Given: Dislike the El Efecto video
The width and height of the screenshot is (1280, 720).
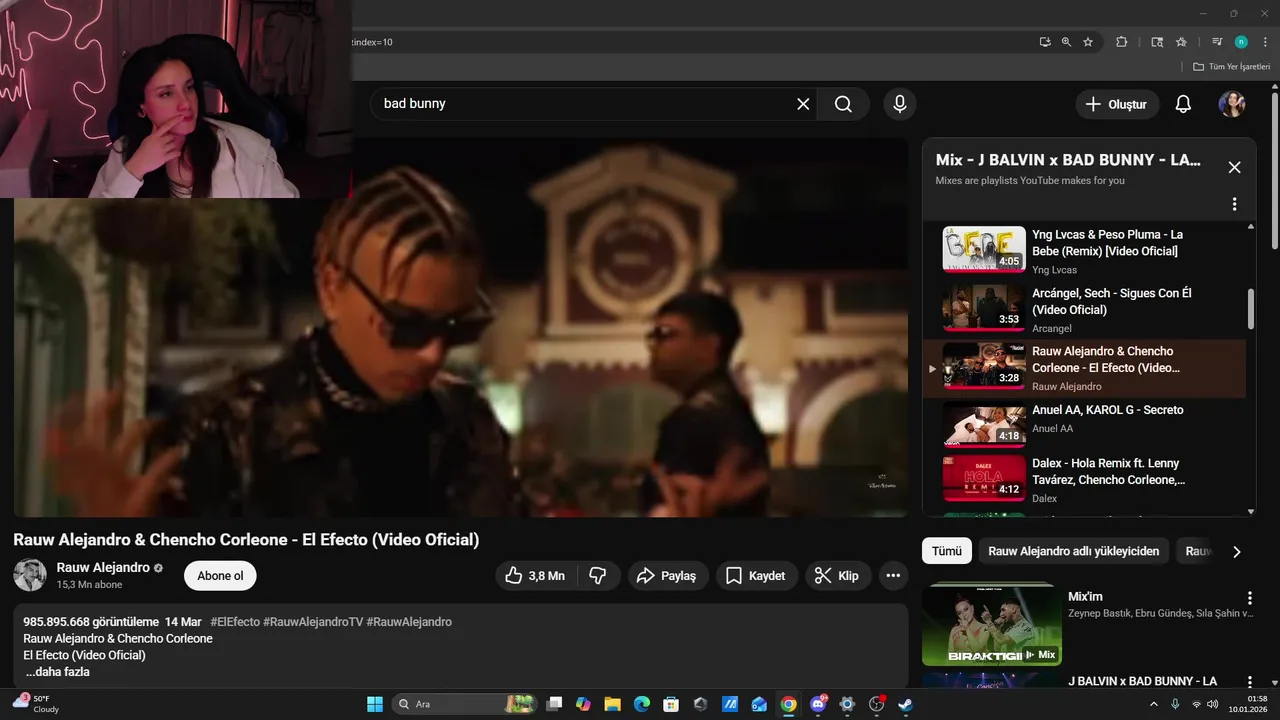Looking at the screenshot, I should coord(598,575).
